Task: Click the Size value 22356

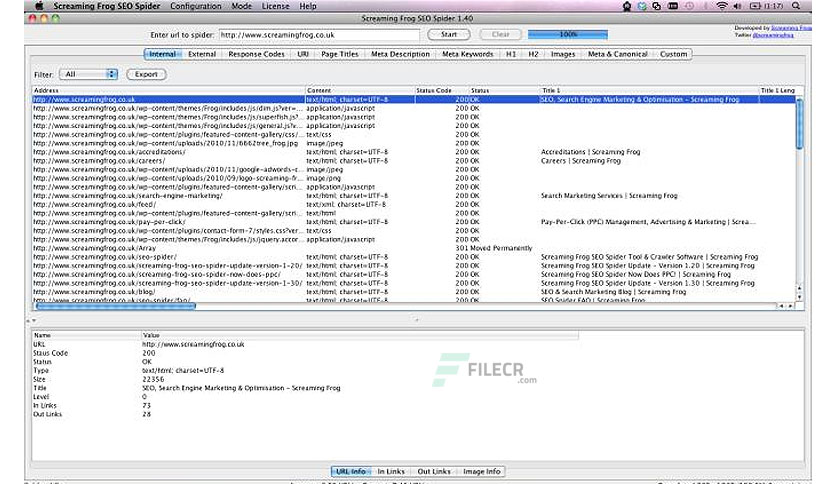Action: 153,379
